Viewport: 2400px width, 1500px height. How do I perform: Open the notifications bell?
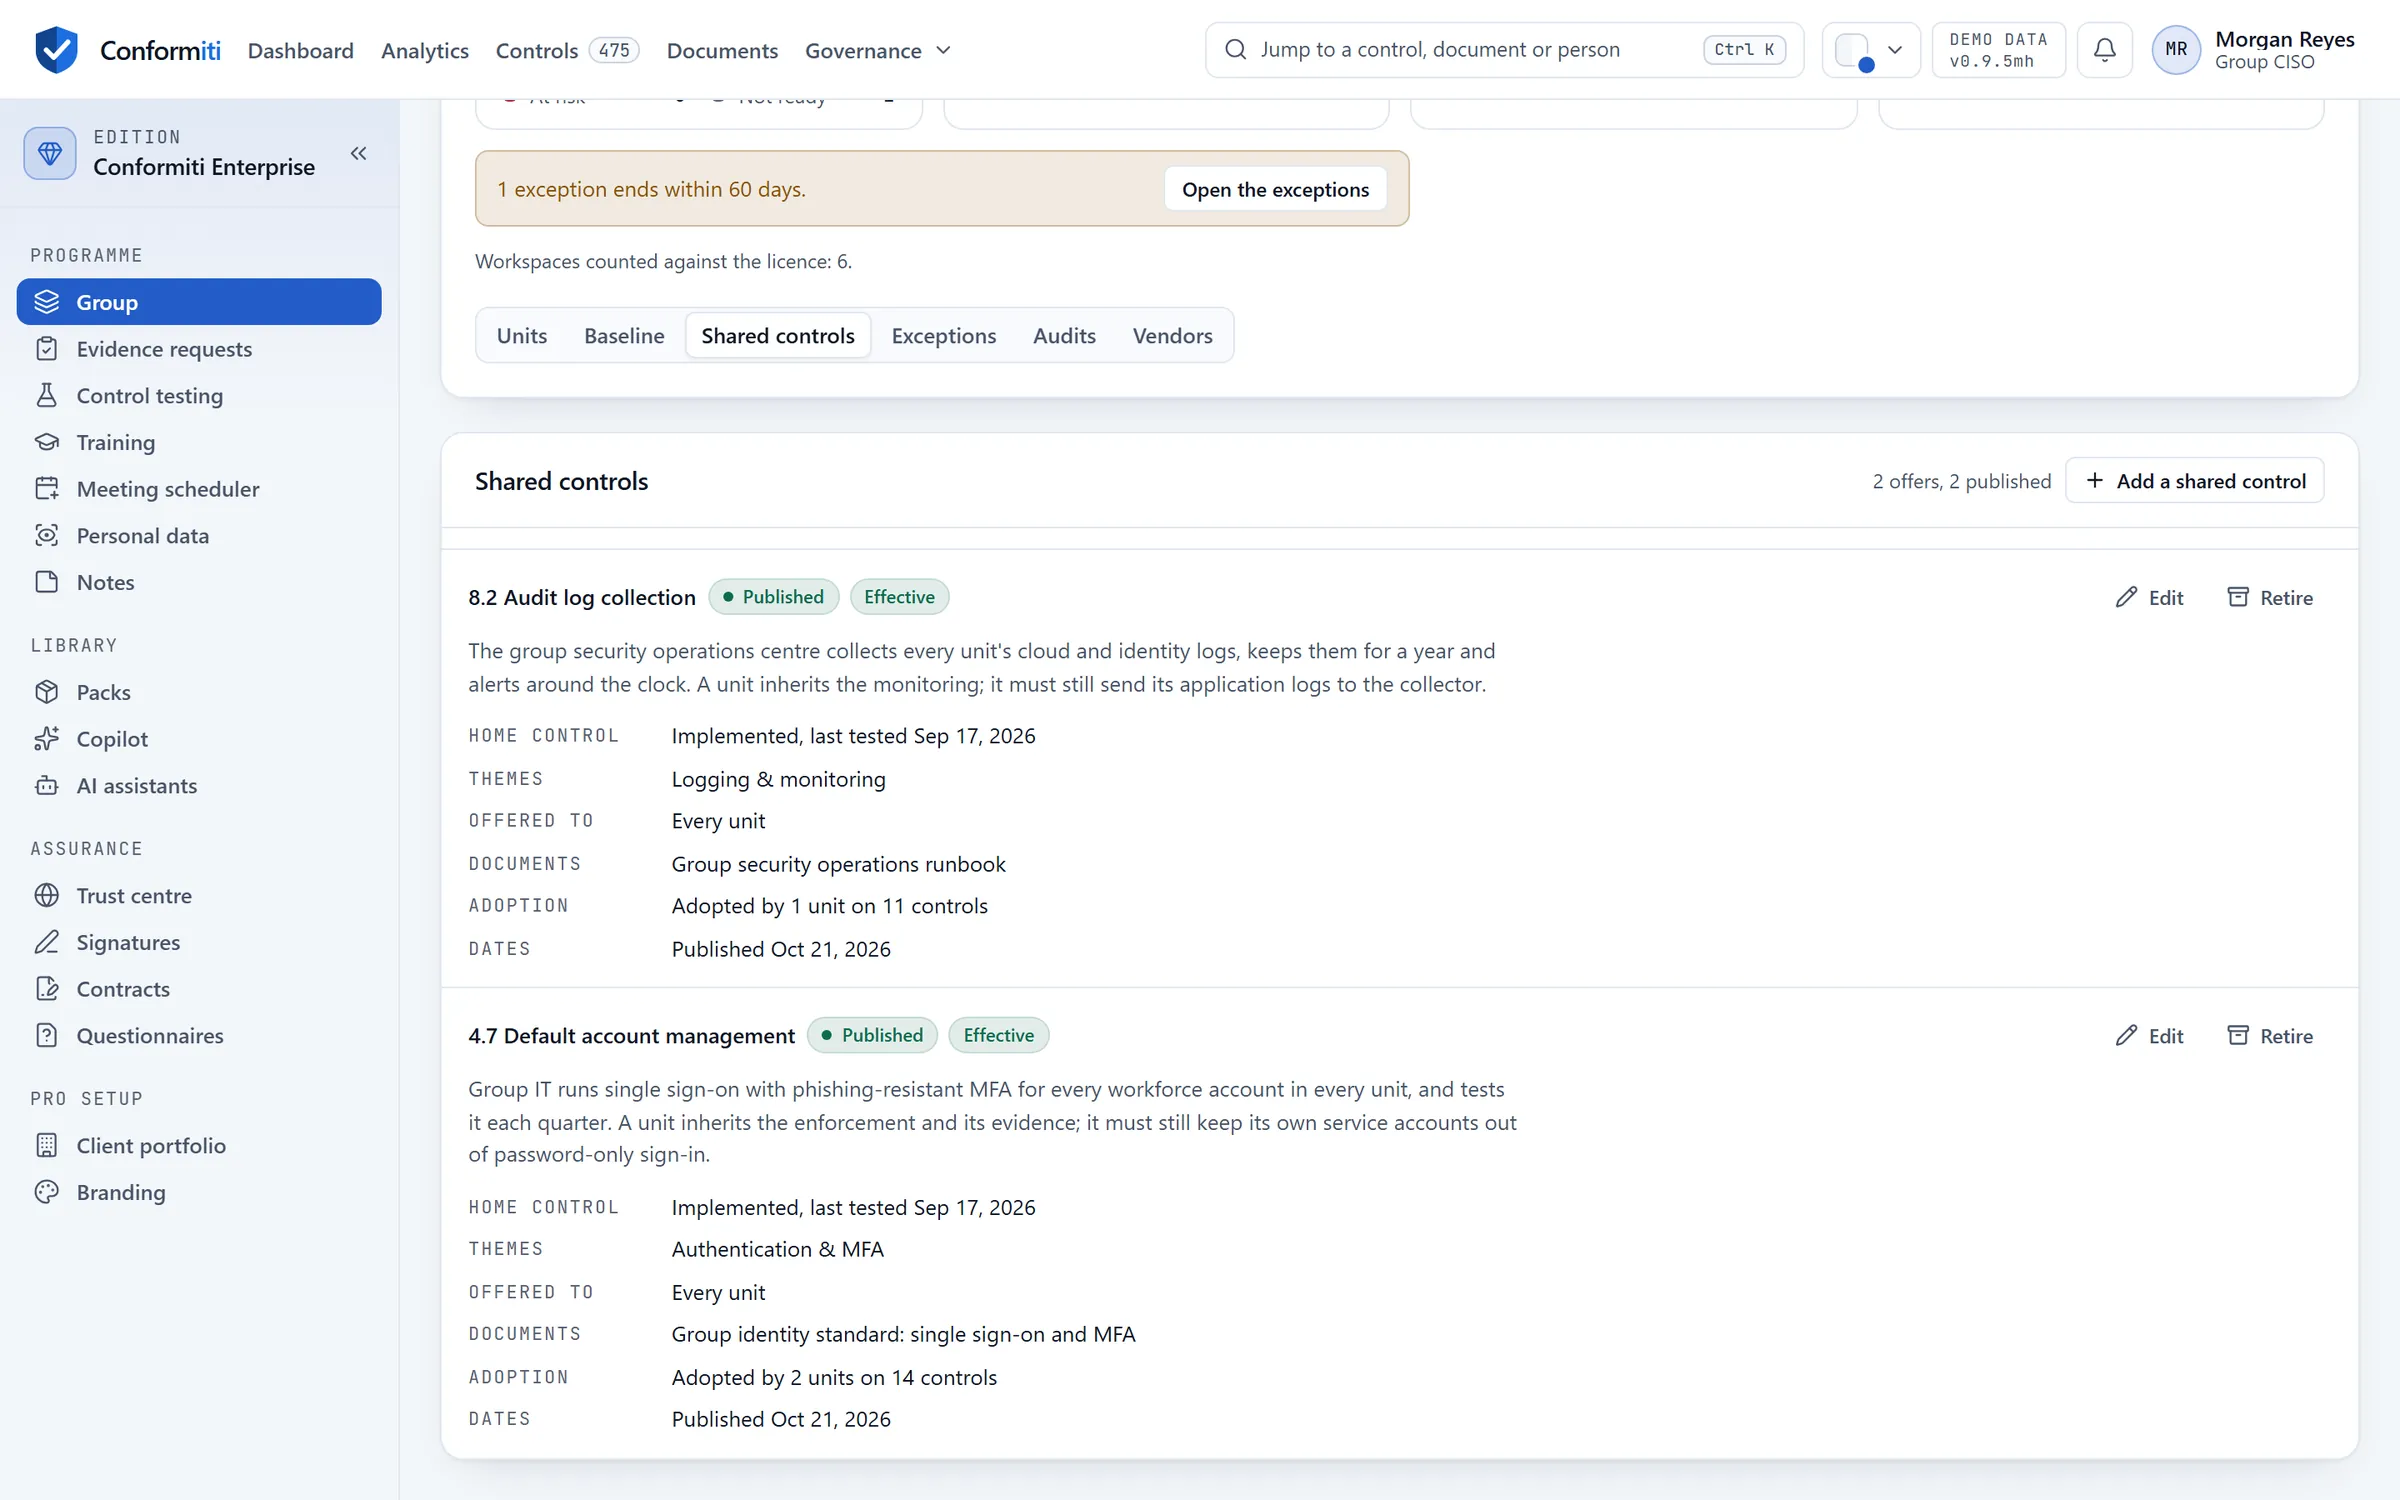(x=2105, y=50)
